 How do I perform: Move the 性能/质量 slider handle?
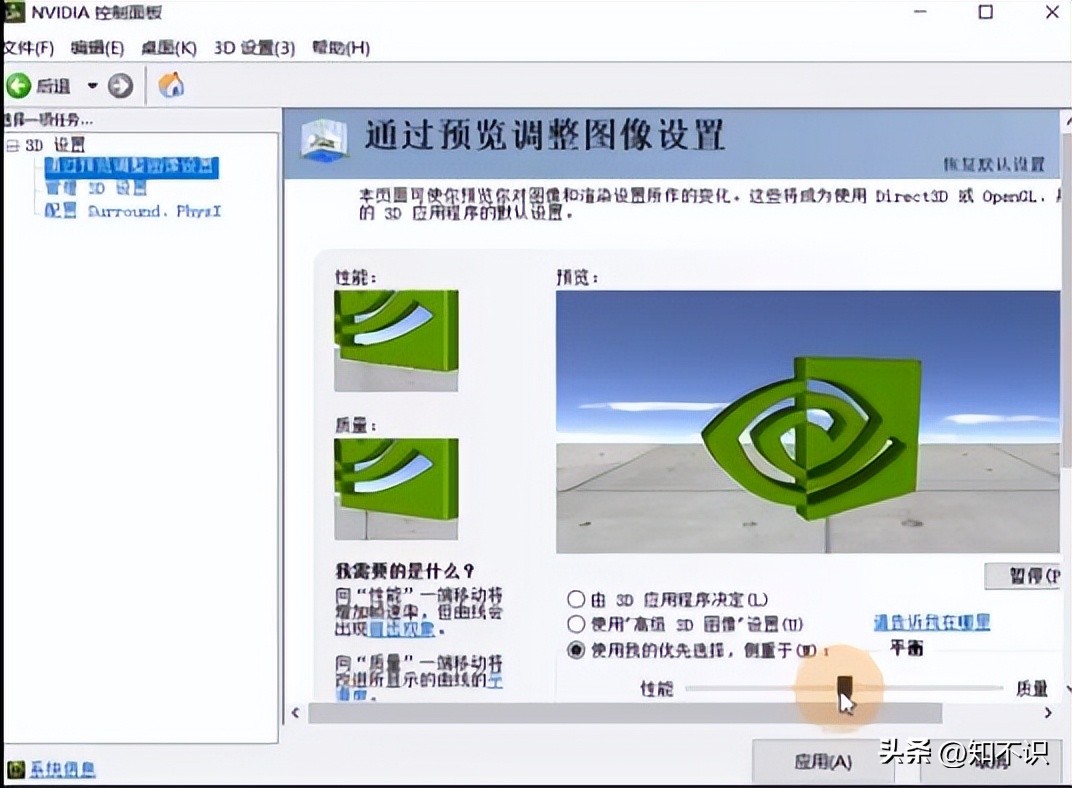[x=845, y=686]
